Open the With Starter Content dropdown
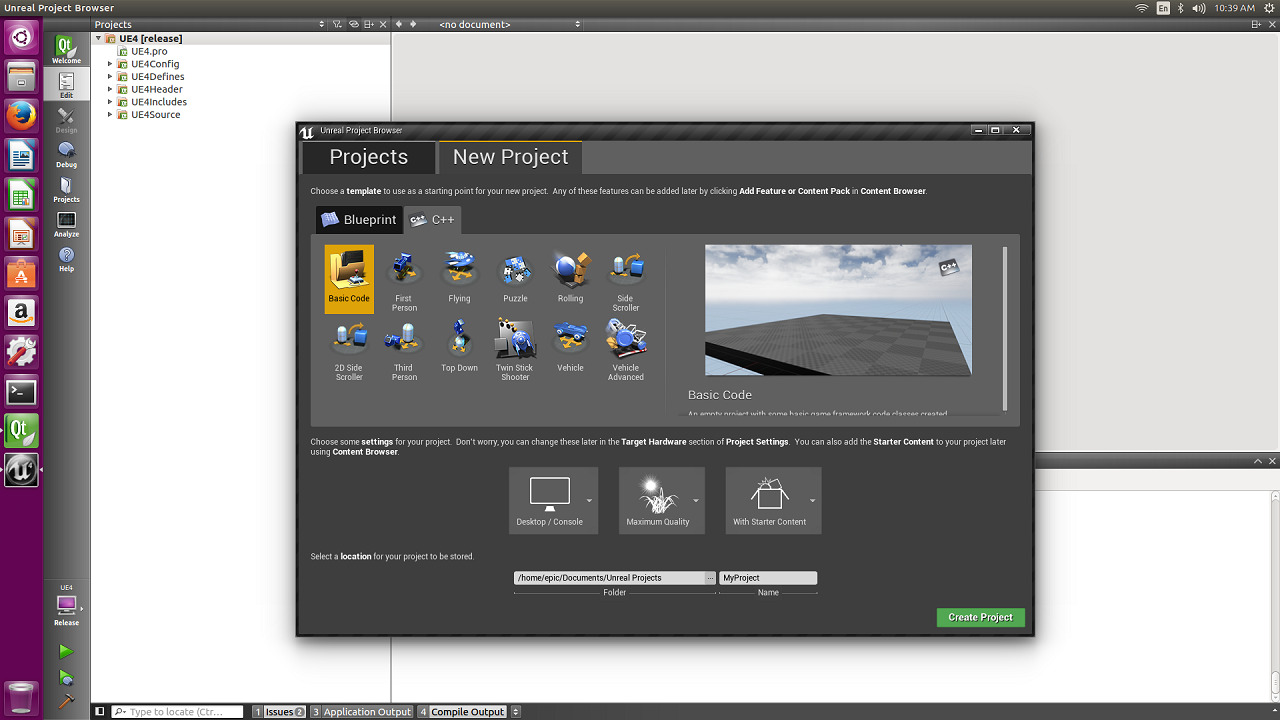This screenshot has width=1280, height=720. [773, 501]
